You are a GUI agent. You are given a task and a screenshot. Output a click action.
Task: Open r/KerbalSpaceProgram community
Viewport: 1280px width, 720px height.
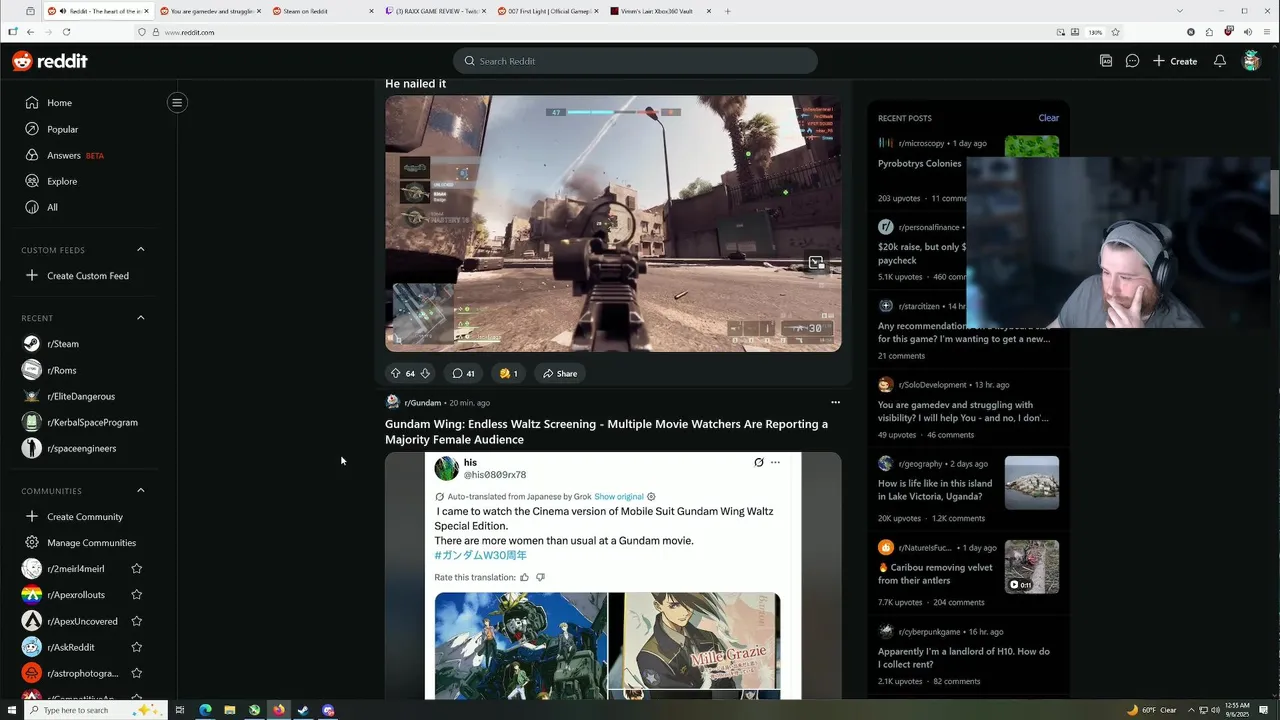(x=92, y=422)
